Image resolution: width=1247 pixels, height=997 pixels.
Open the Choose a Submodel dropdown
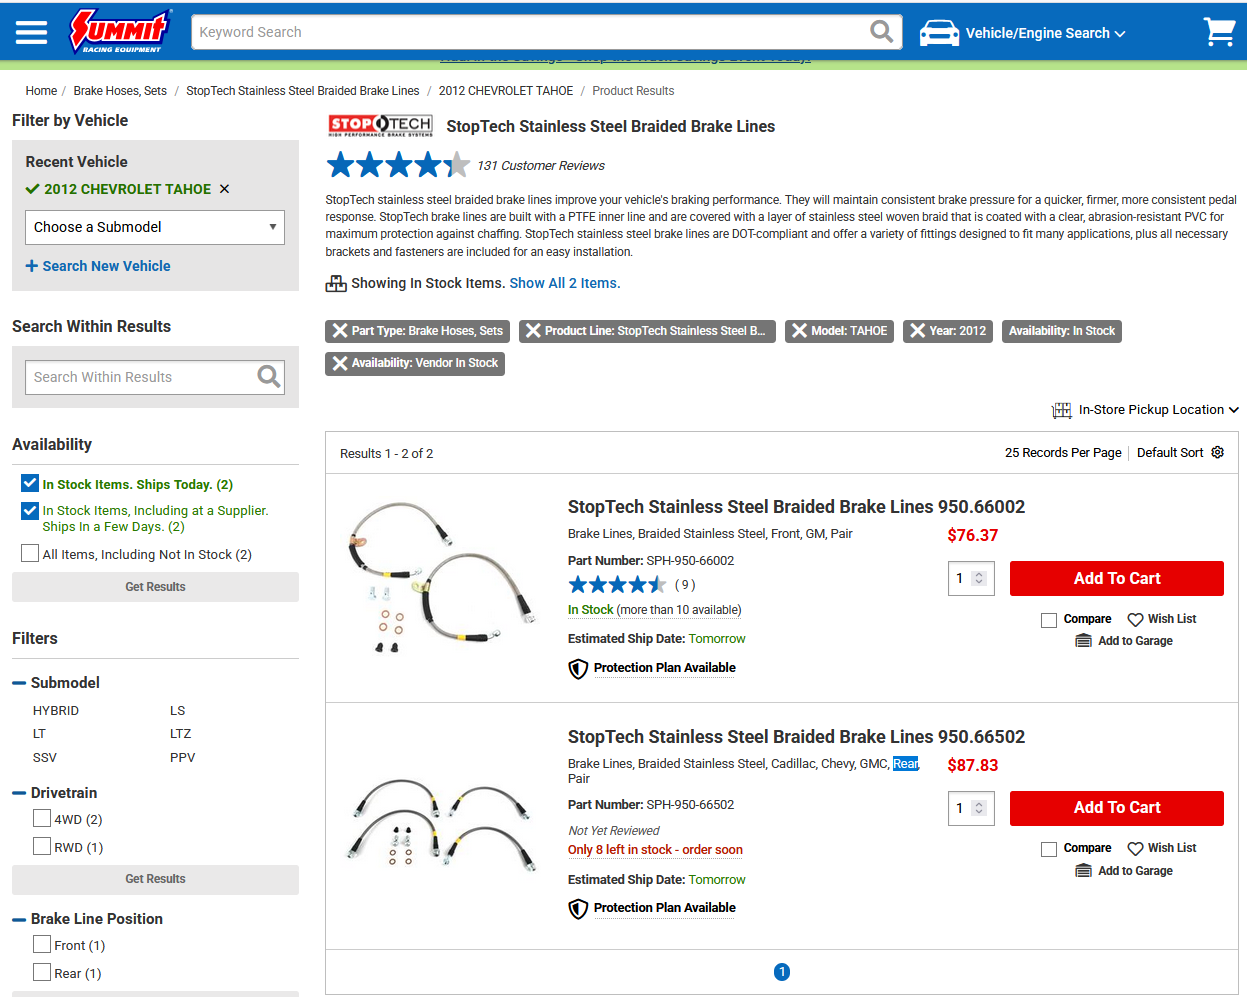point(155,227)
